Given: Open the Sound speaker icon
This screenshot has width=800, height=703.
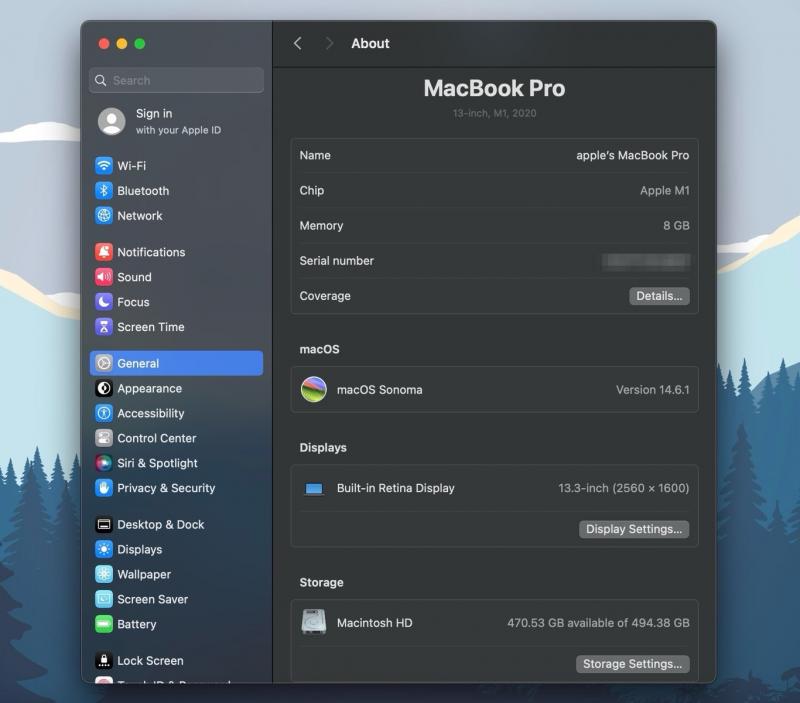Looking at the screenshot, I should [x=104, y=277].
